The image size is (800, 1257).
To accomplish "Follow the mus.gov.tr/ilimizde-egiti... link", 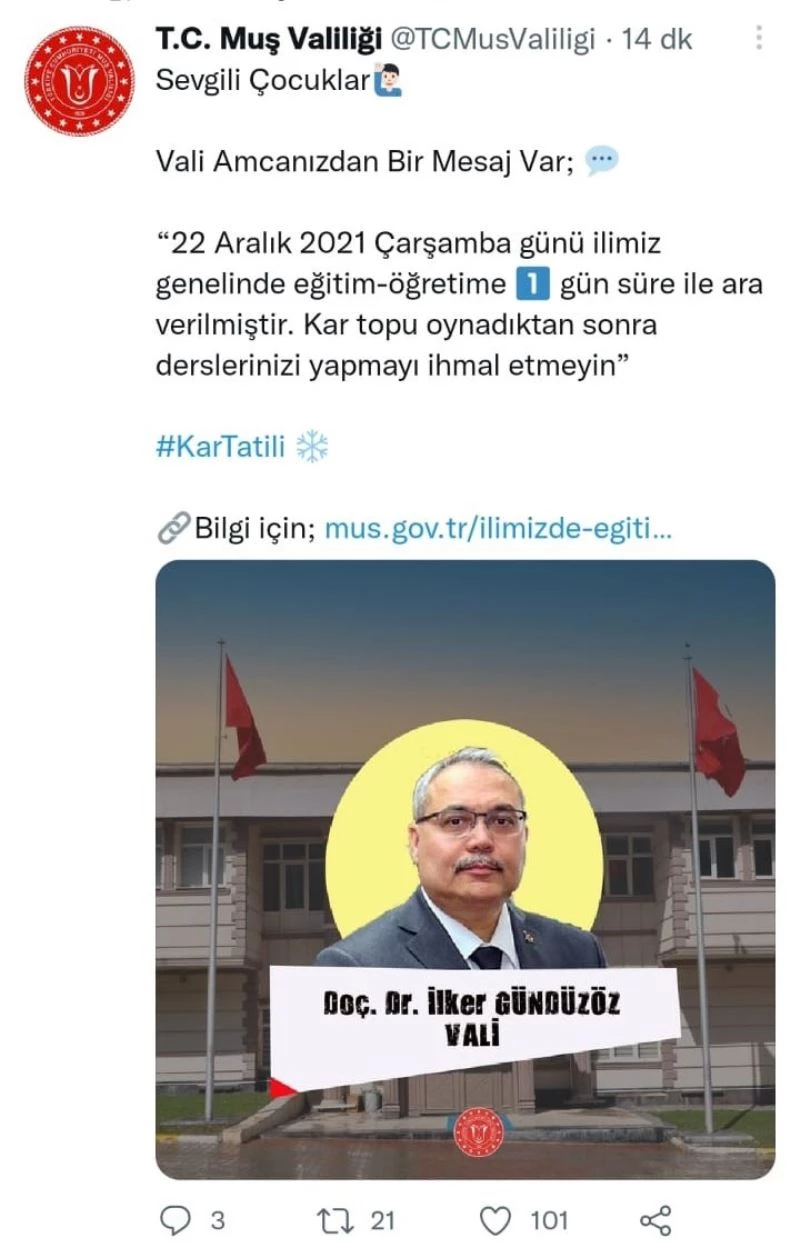I will click(x=499, y=528).
